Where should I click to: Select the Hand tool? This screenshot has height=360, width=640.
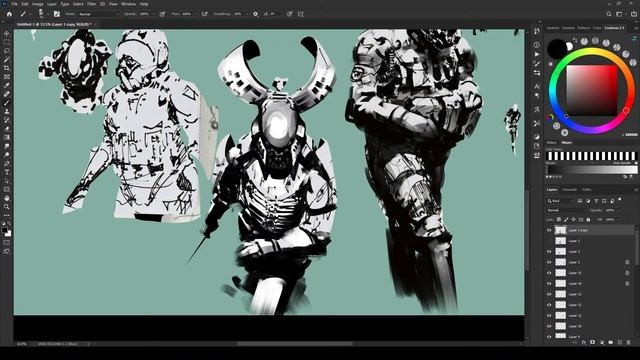coord(7,198)
